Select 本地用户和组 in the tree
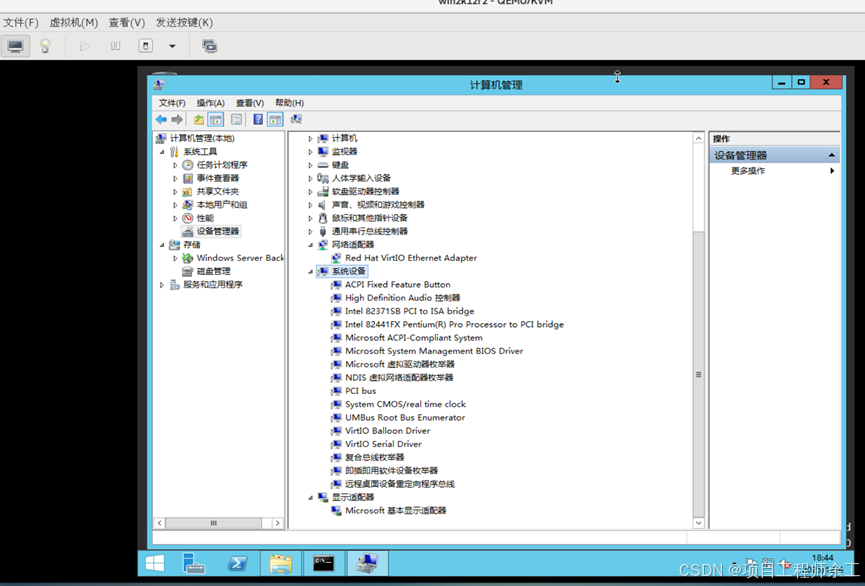 tap(222, 205)
